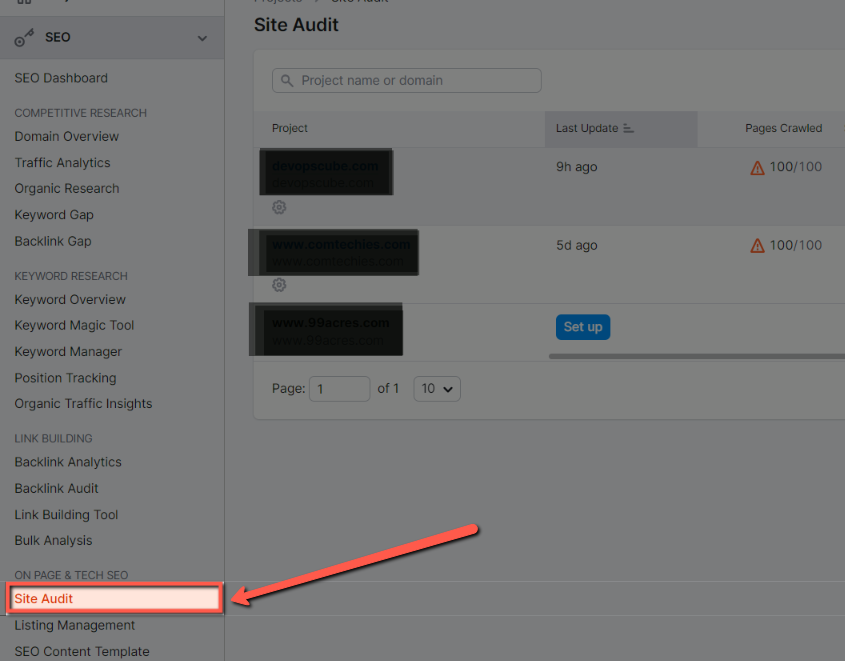Screen dimensions: 845x661
Task: Open Position Tracking
Action: [64, 377]
